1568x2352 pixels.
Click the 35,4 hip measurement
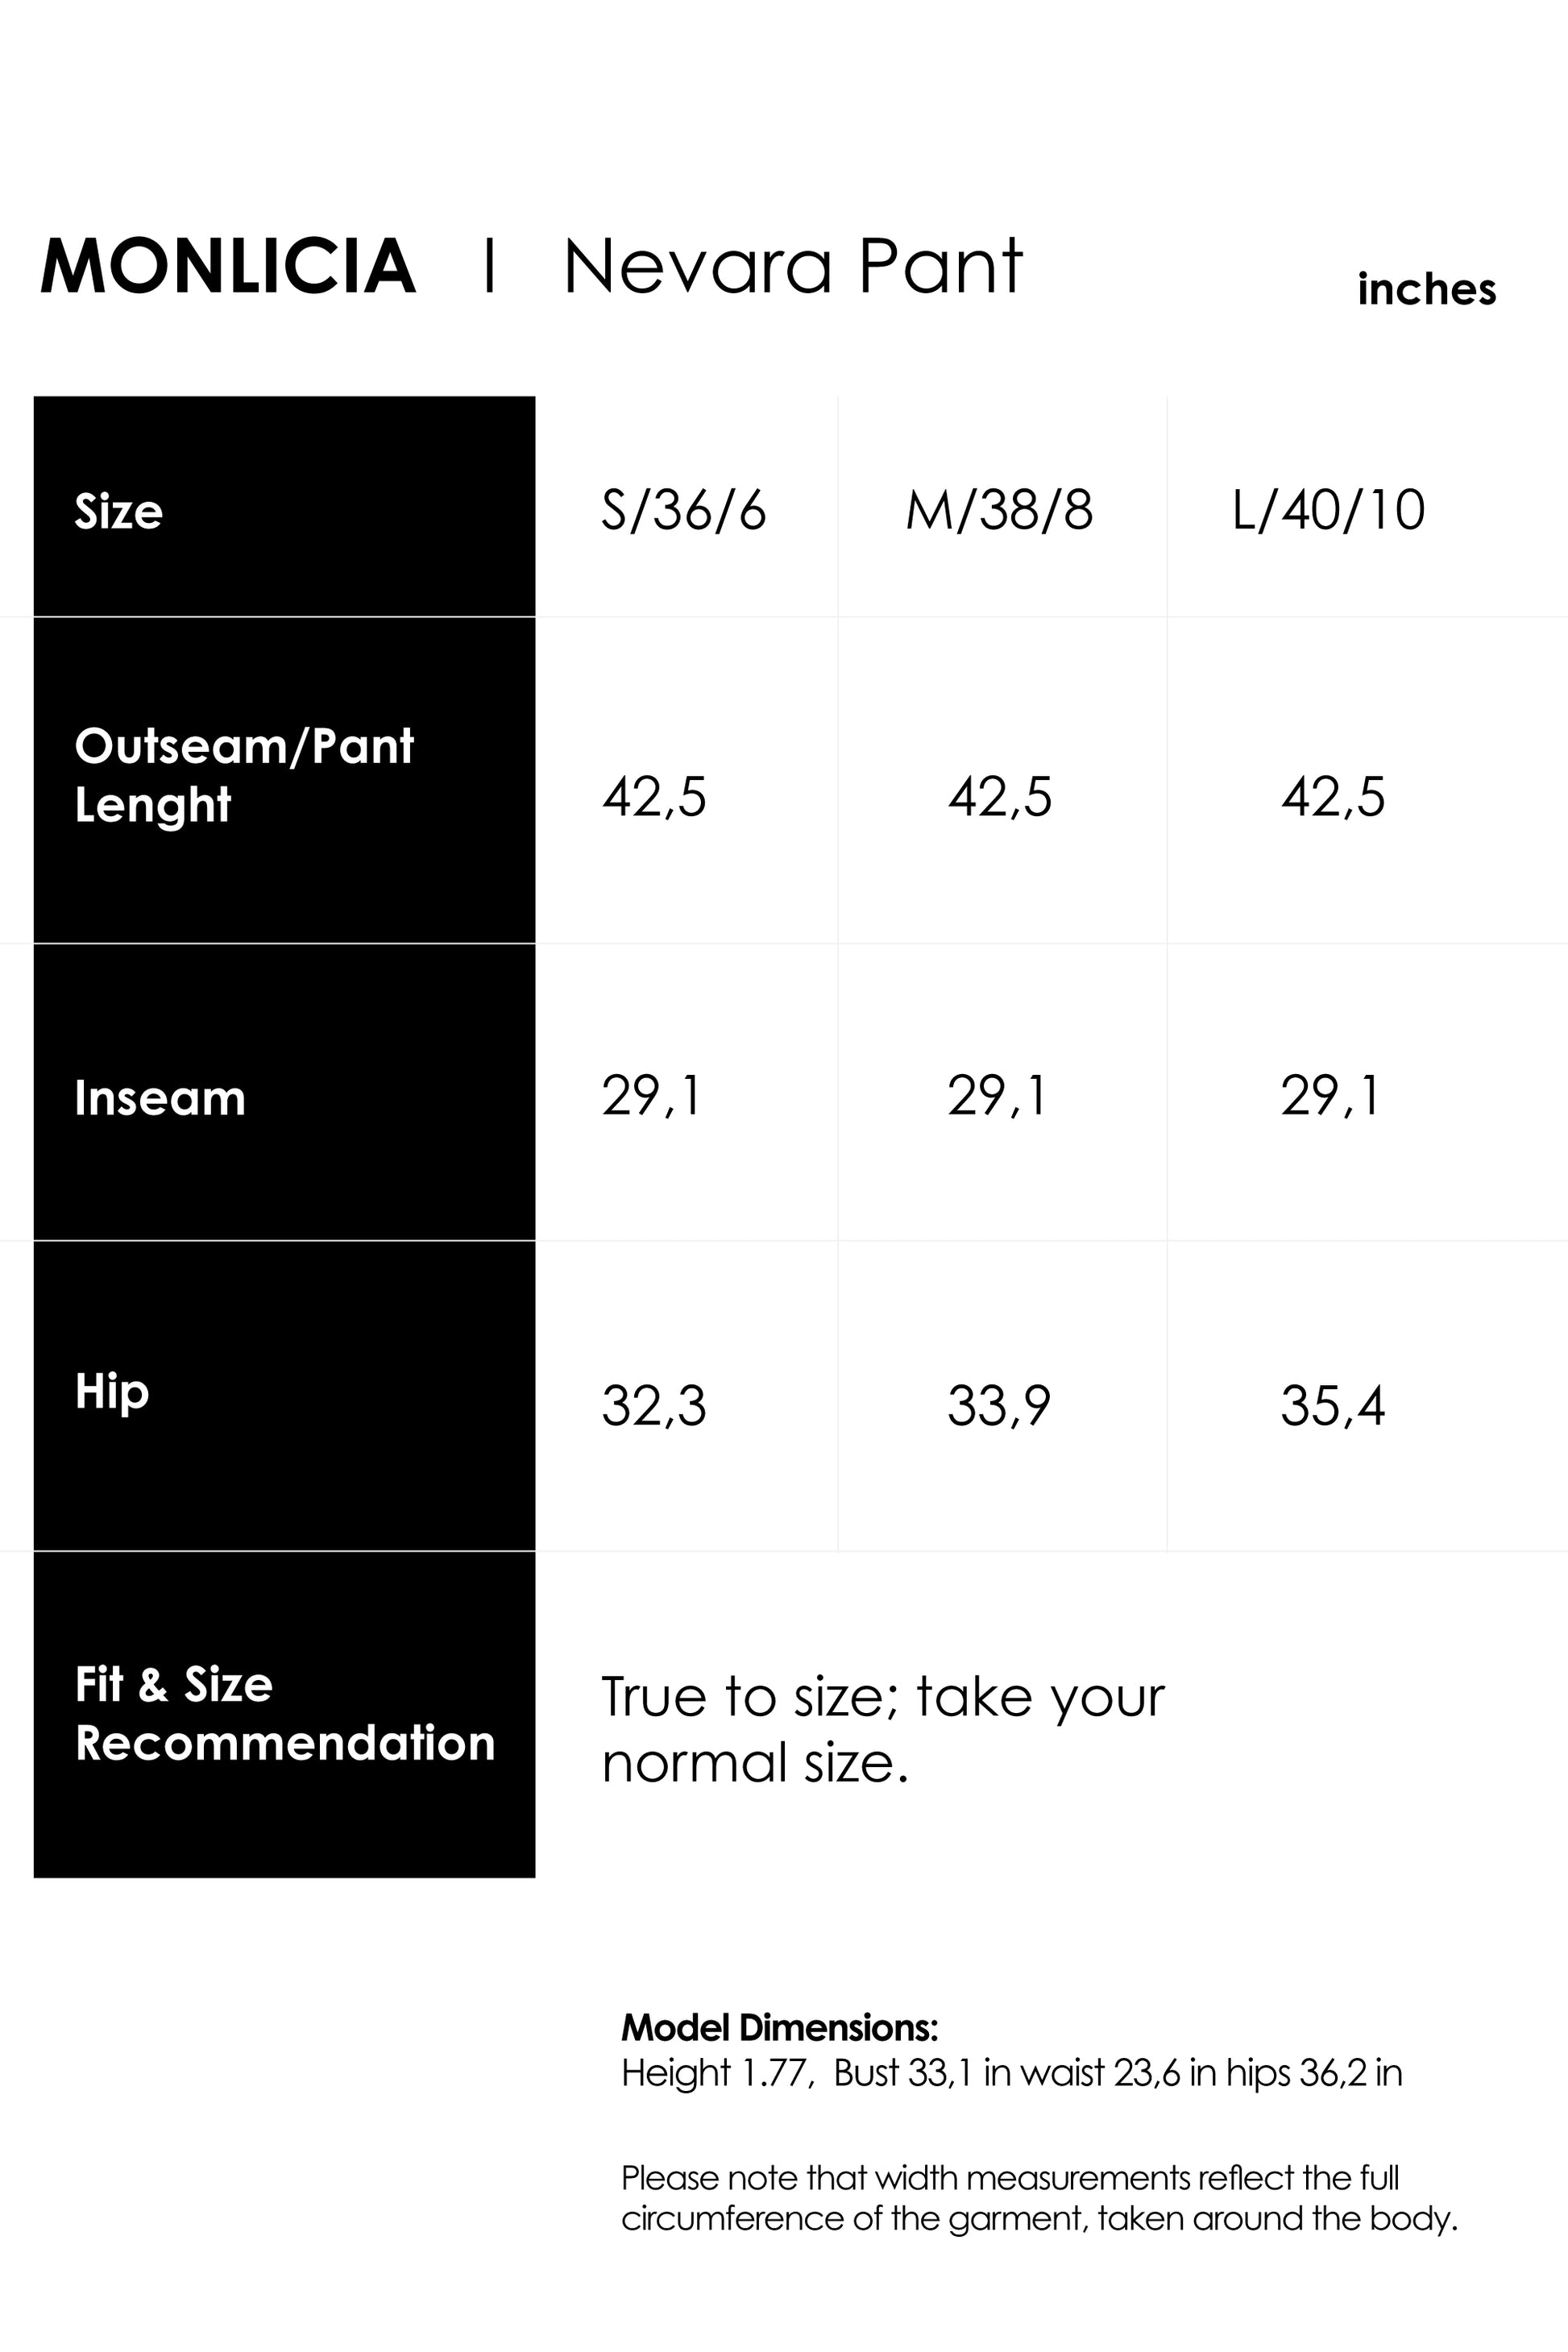[x=1333, y=1406]
